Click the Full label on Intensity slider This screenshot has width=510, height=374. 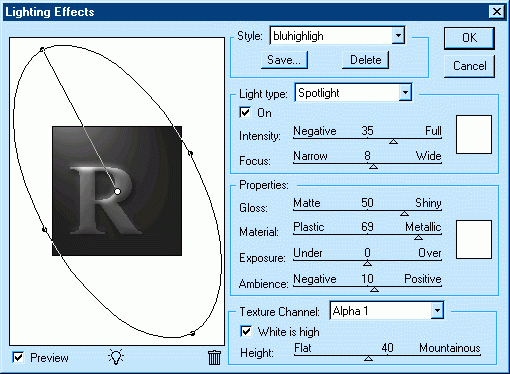click(433, 131)
